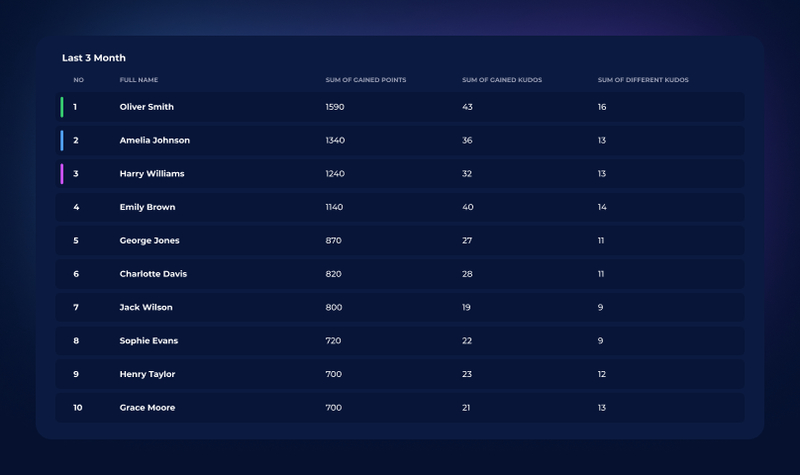Viewport: 800px width, 475px height.
Task: Select the Emily Brown row
Action: (x=147, y=208)
